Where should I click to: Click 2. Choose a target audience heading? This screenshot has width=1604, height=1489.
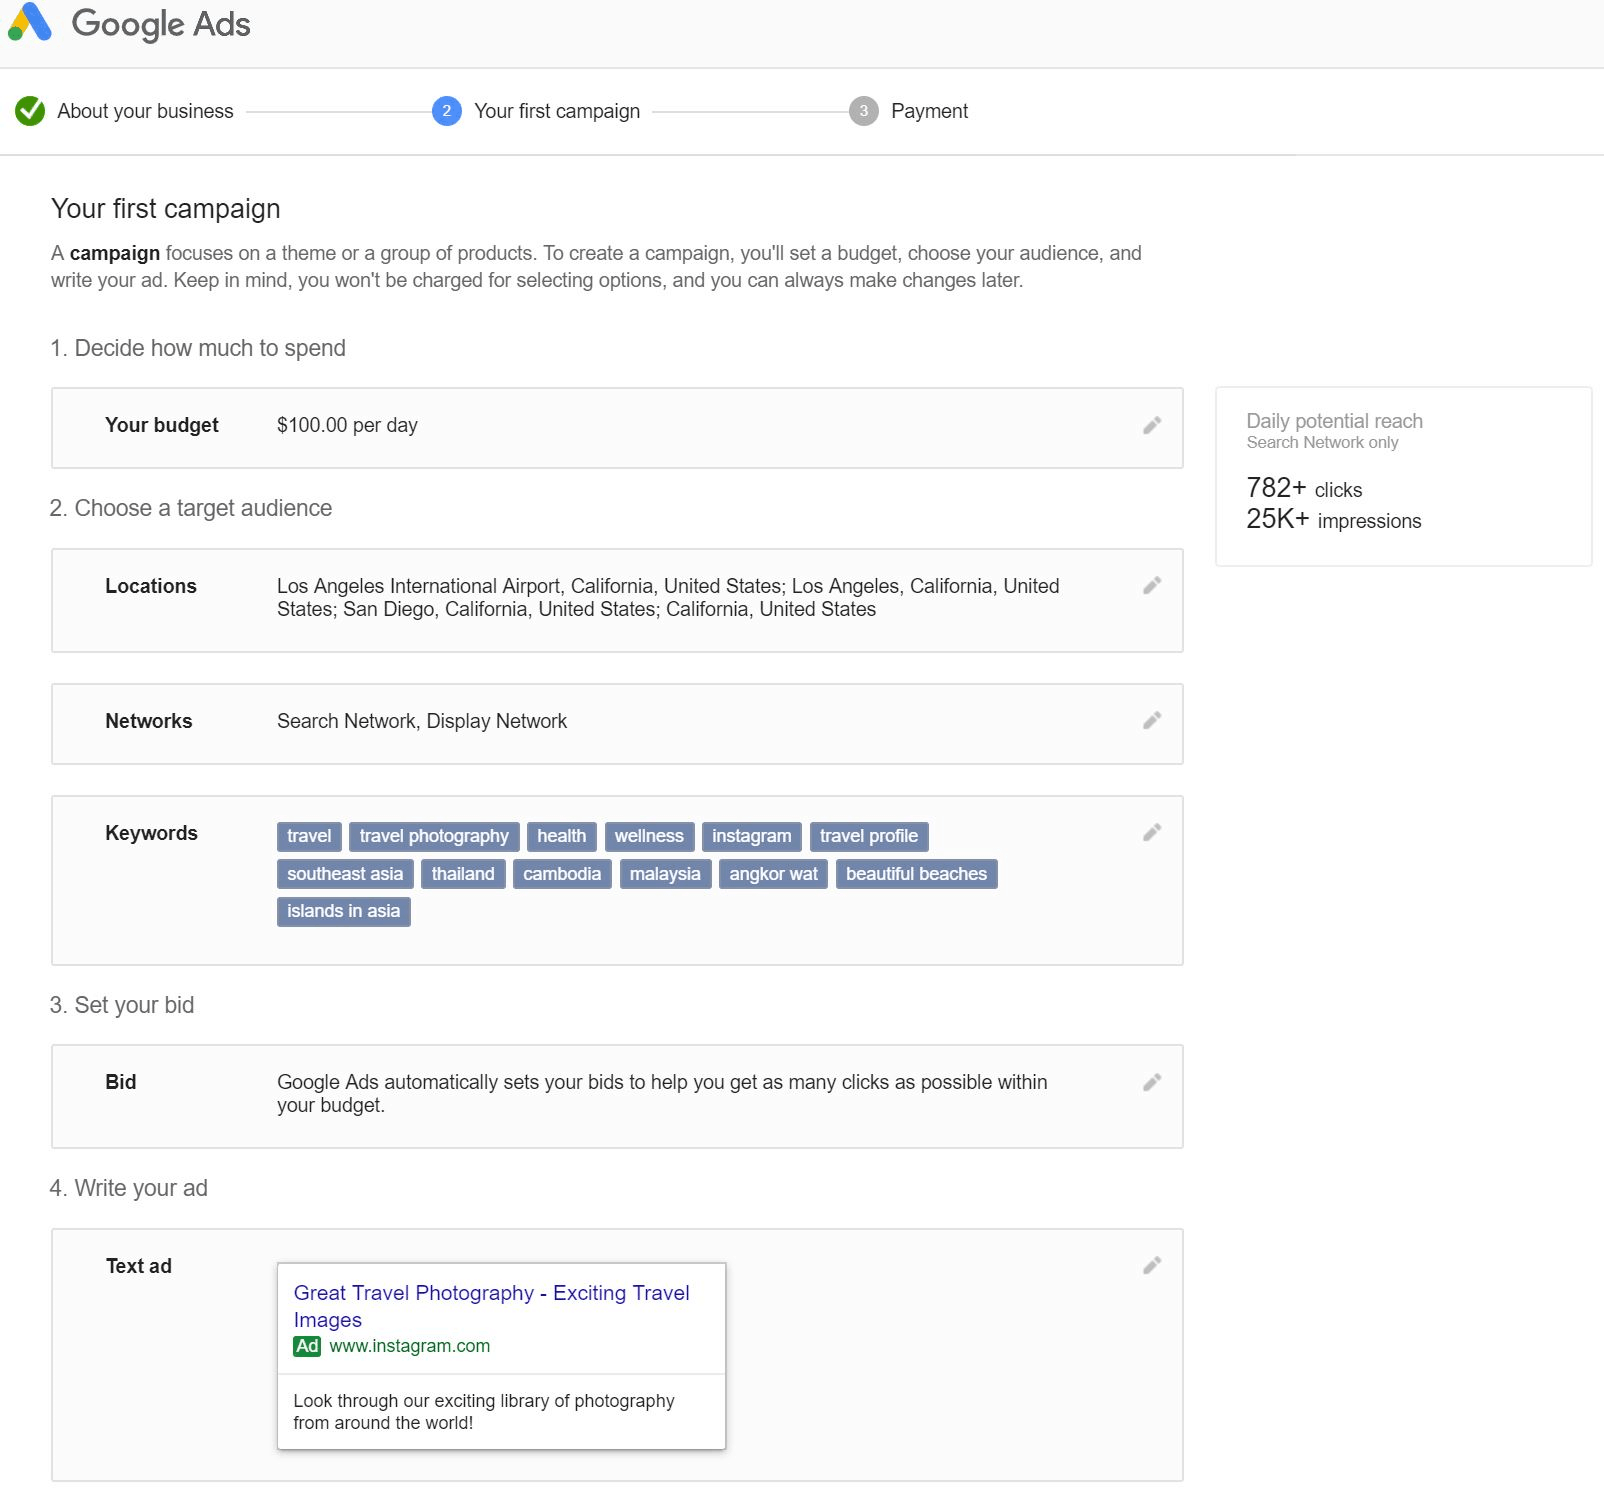pyautogui.click(x=191, y=508)
